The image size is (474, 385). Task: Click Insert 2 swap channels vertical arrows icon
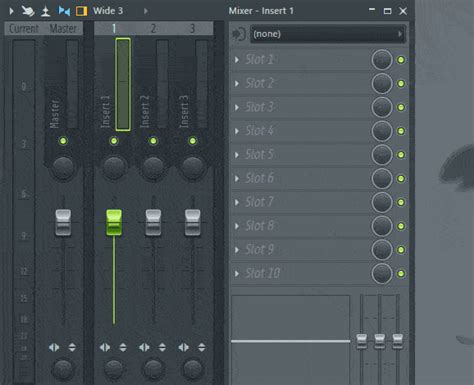(x=162, y=348)
